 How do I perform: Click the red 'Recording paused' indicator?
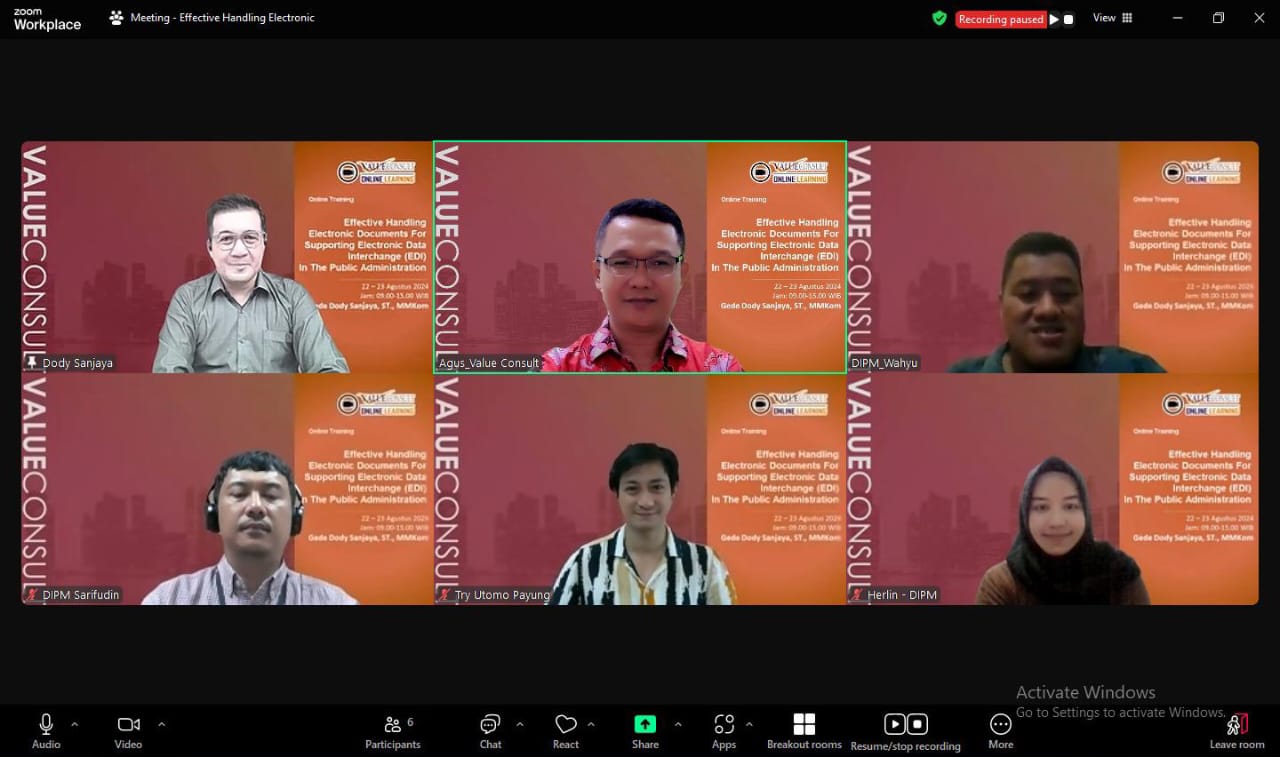point(1000,19)
